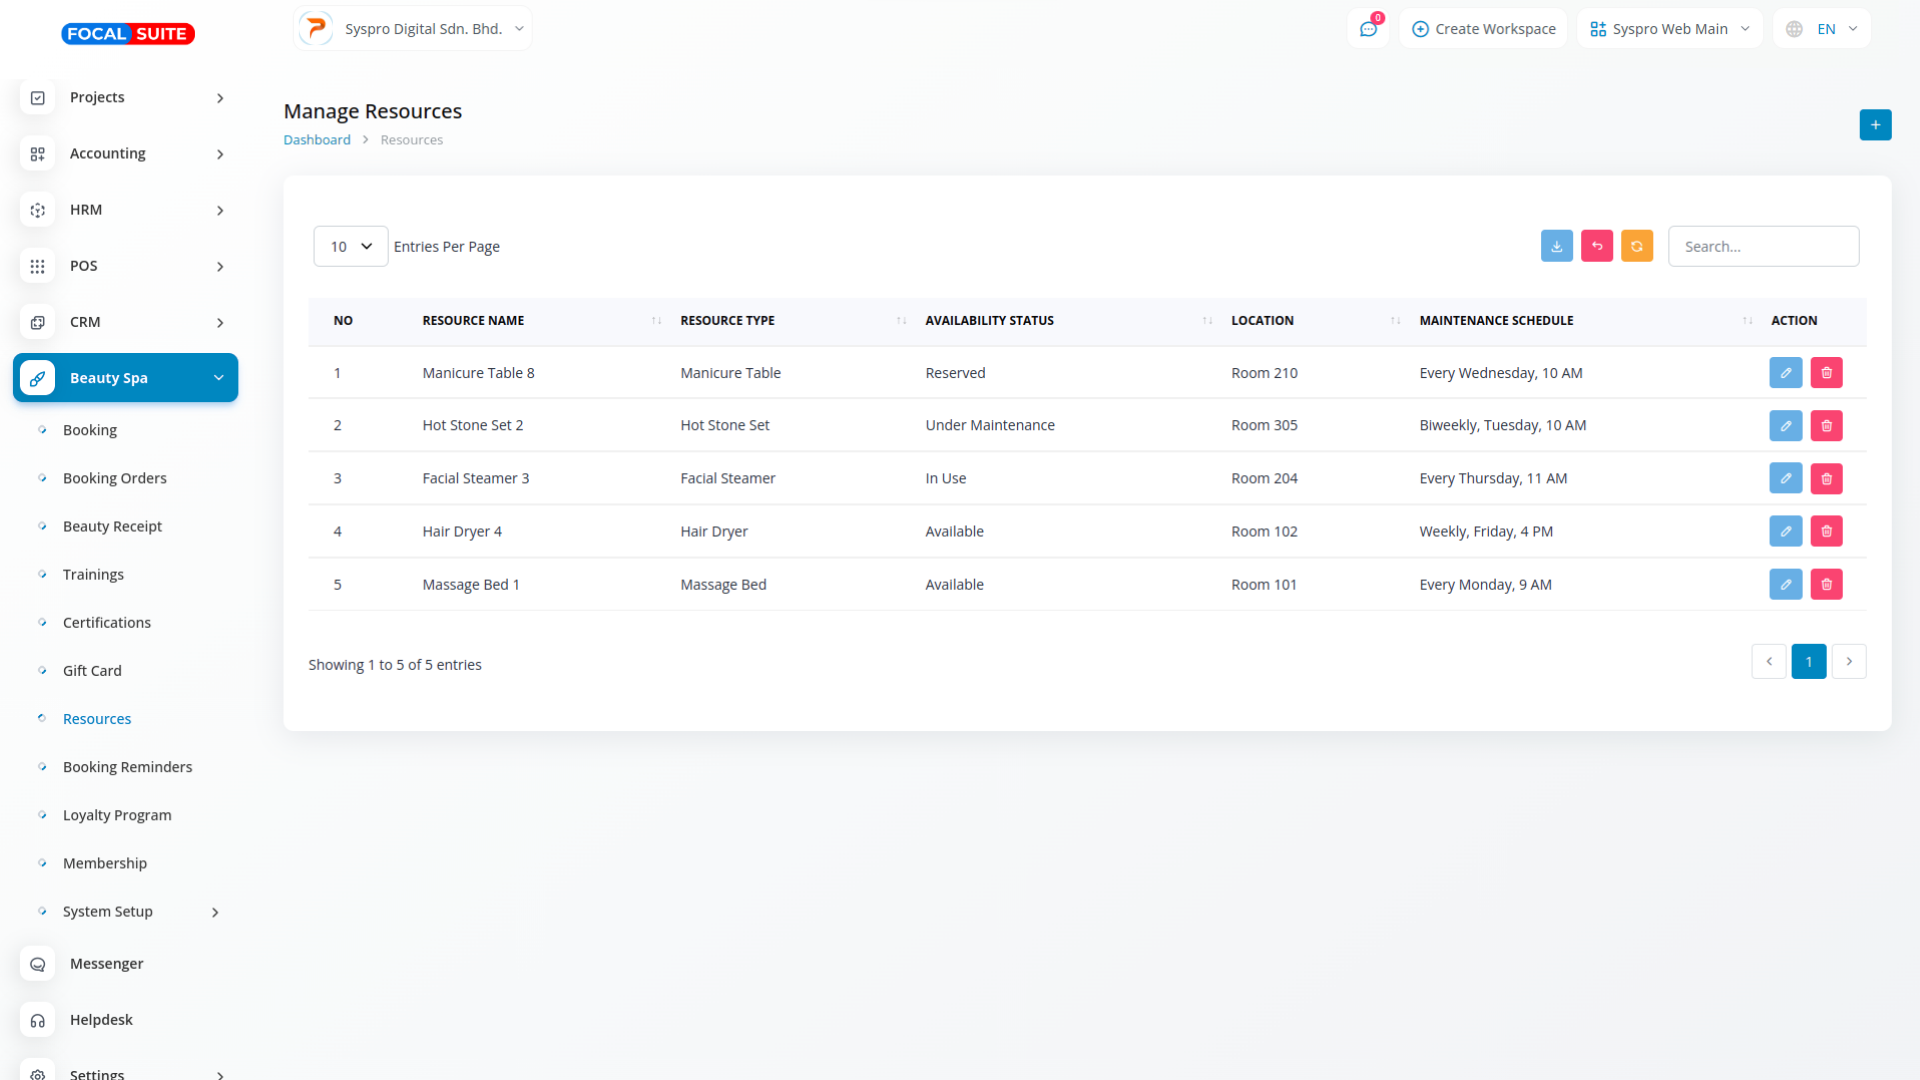Open Booking Orders in sidebar
Image resolution: width=1920 pixels, height=1080 pixels.
point(114,478)
